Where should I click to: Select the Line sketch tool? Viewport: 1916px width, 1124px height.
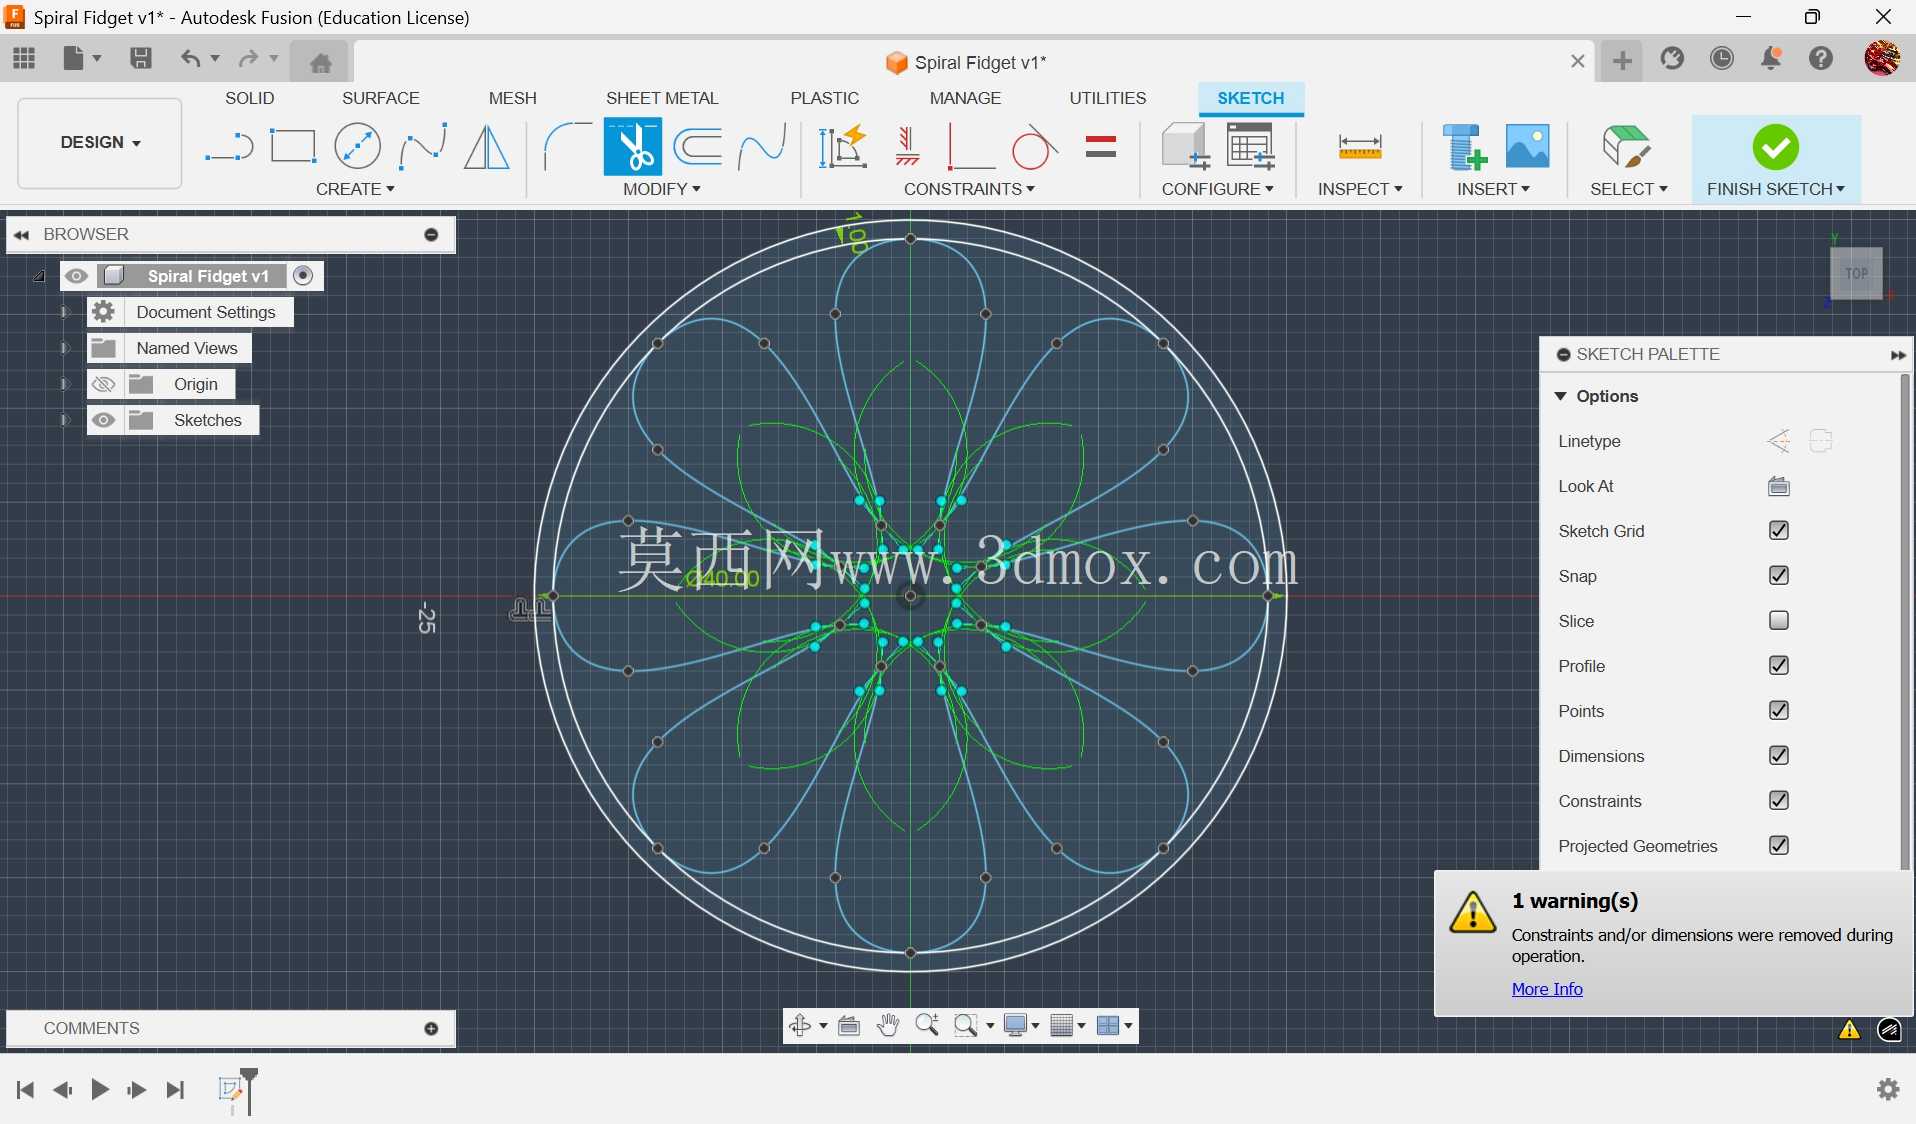coord(229,147)
